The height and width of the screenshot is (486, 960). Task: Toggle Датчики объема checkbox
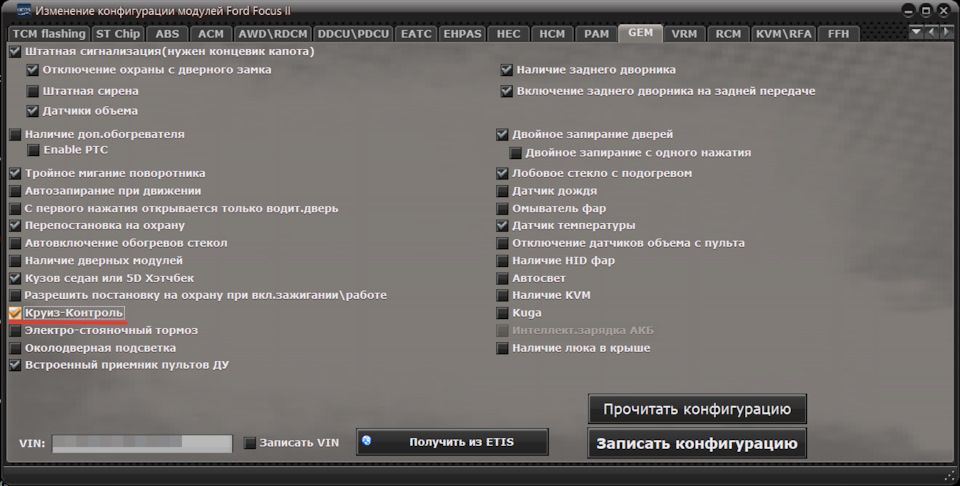click(32, 111)
